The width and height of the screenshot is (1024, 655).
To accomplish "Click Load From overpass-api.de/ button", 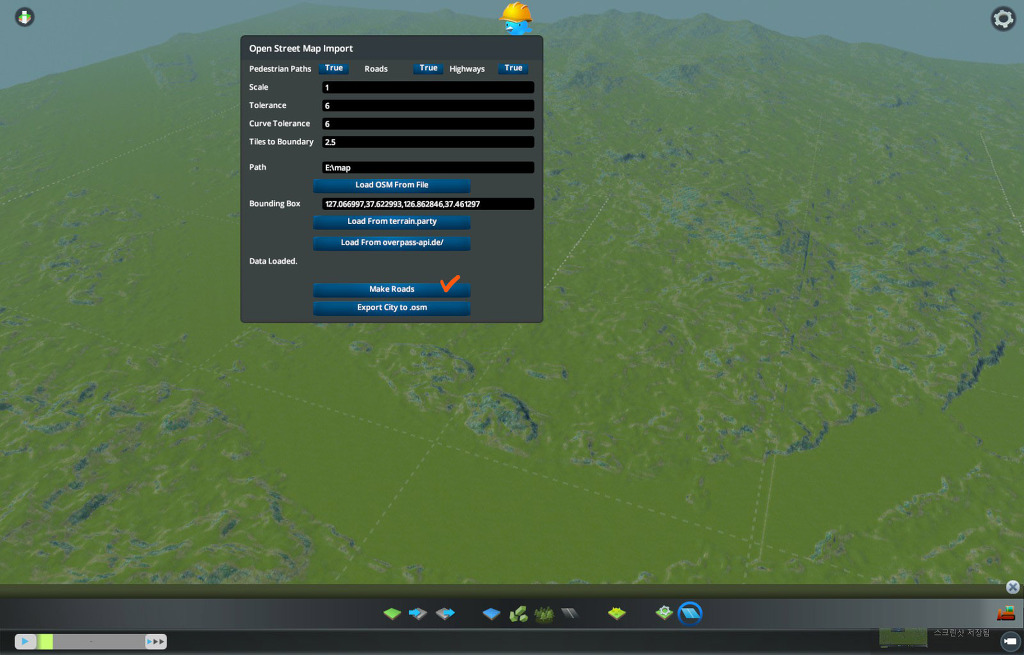I will point(391,243).
